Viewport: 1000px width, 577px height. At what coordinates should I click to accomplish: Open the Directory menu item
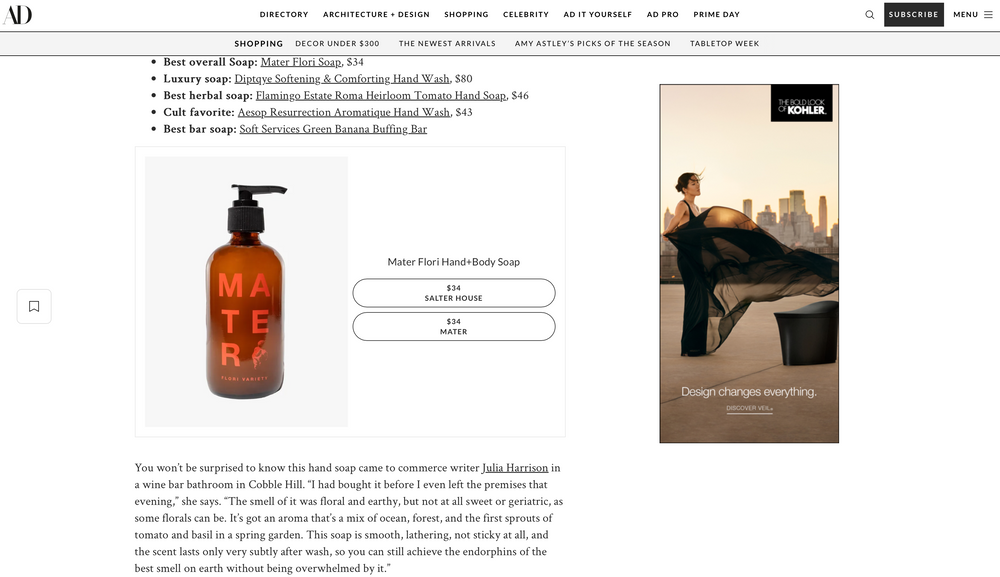click(284, 15)
